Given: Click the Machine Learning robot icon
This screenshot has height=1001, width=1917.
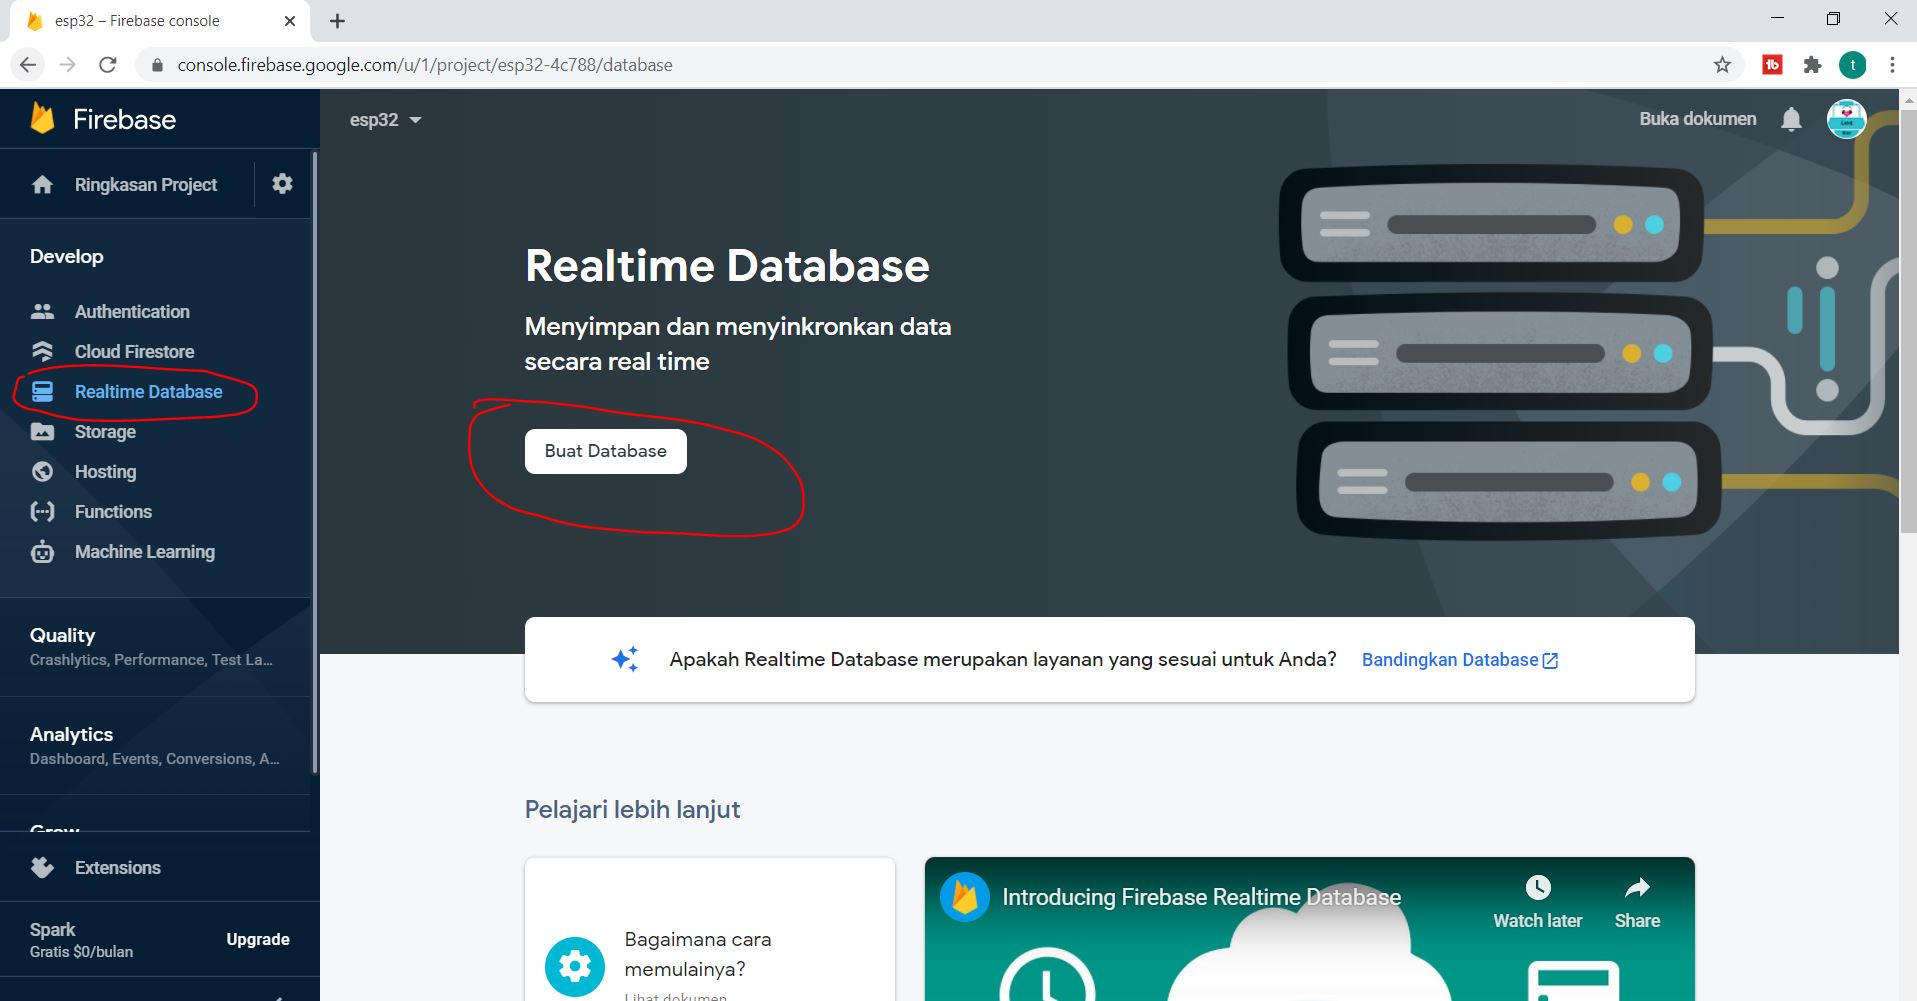Looking at the screenshot, I should [42, 551].
